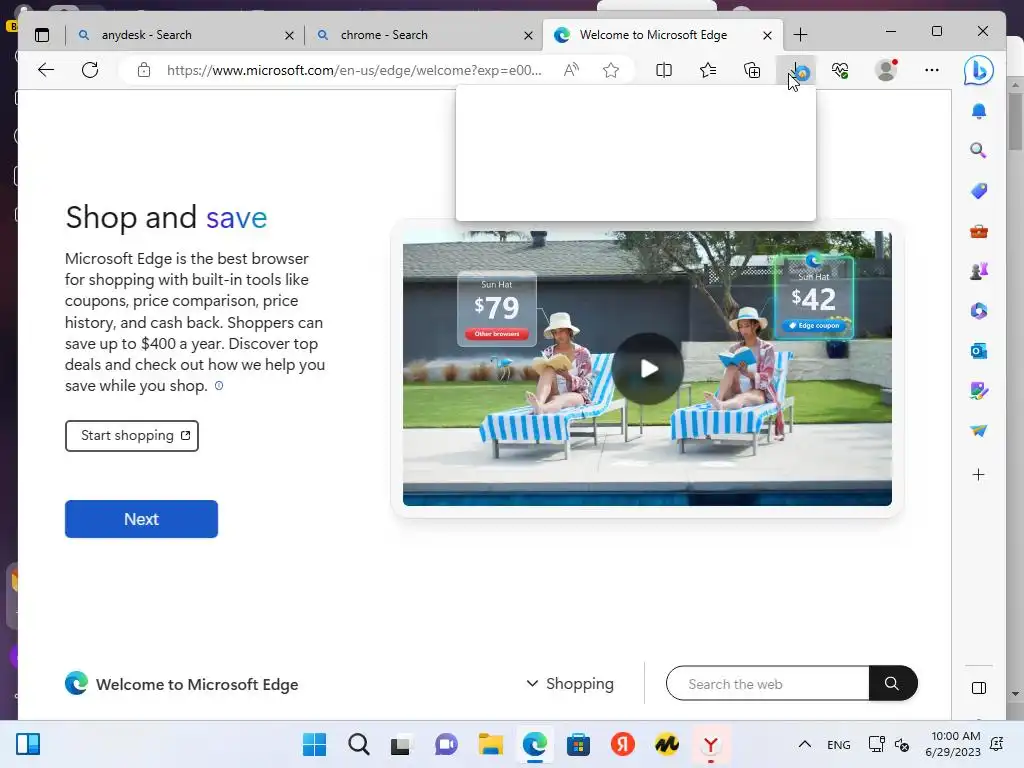Viewport: 1024px width, 768px height.
Task: Select Welcome to Microsoft Edge tab
Action: point(663,35)
